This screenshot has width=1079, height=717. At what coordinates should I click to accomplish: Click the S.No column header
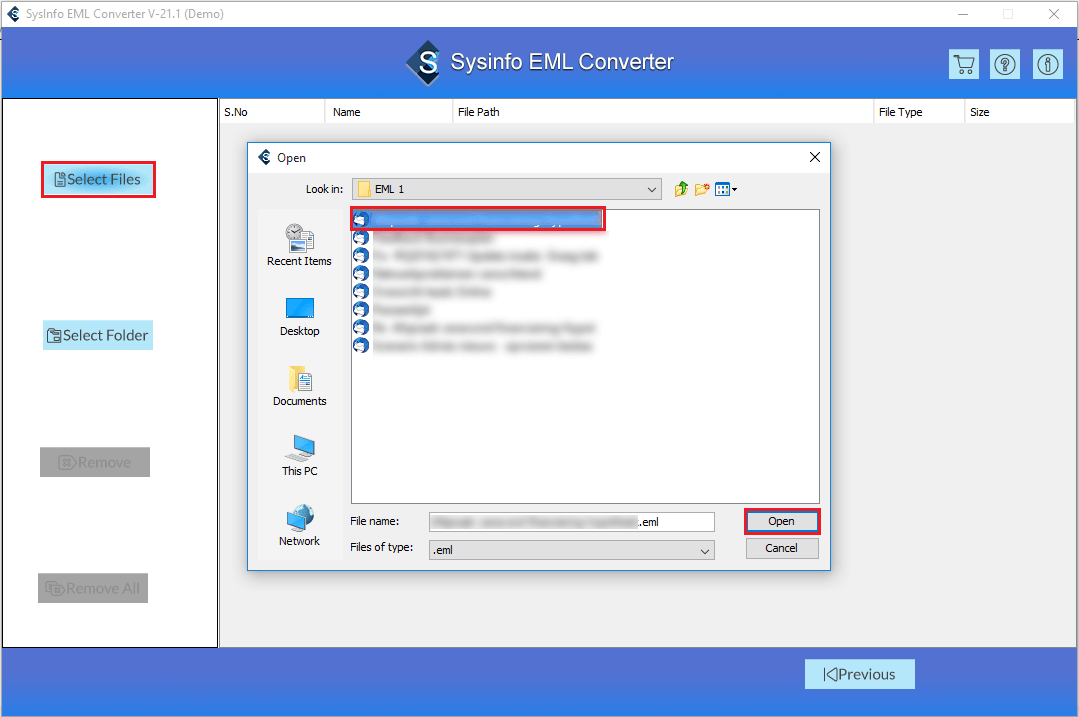[272, 112]
